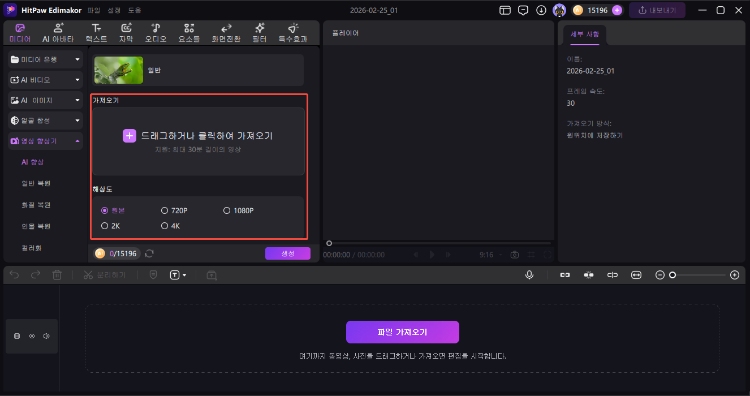Click the microphone voiceover icon
This screenshot has height=396, width=750.
[529, 275]
